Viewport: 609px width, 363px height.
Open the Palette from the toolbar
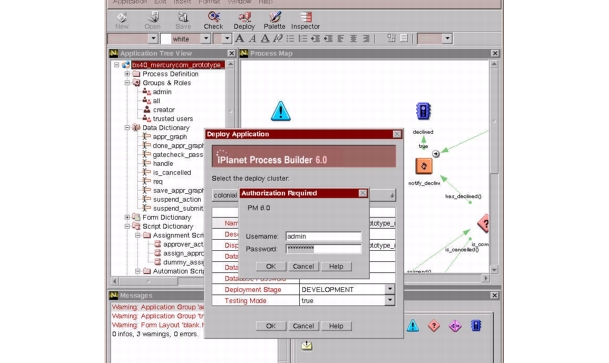point(274,21)
